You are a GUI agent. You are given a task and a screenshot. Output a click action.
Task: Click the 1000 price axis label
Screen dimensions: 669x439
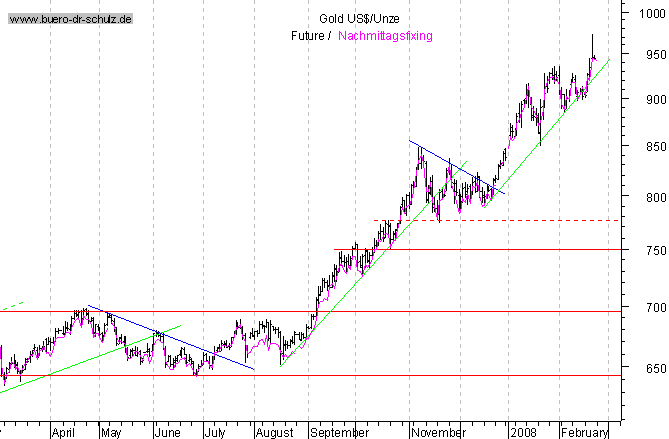(652, 14)
